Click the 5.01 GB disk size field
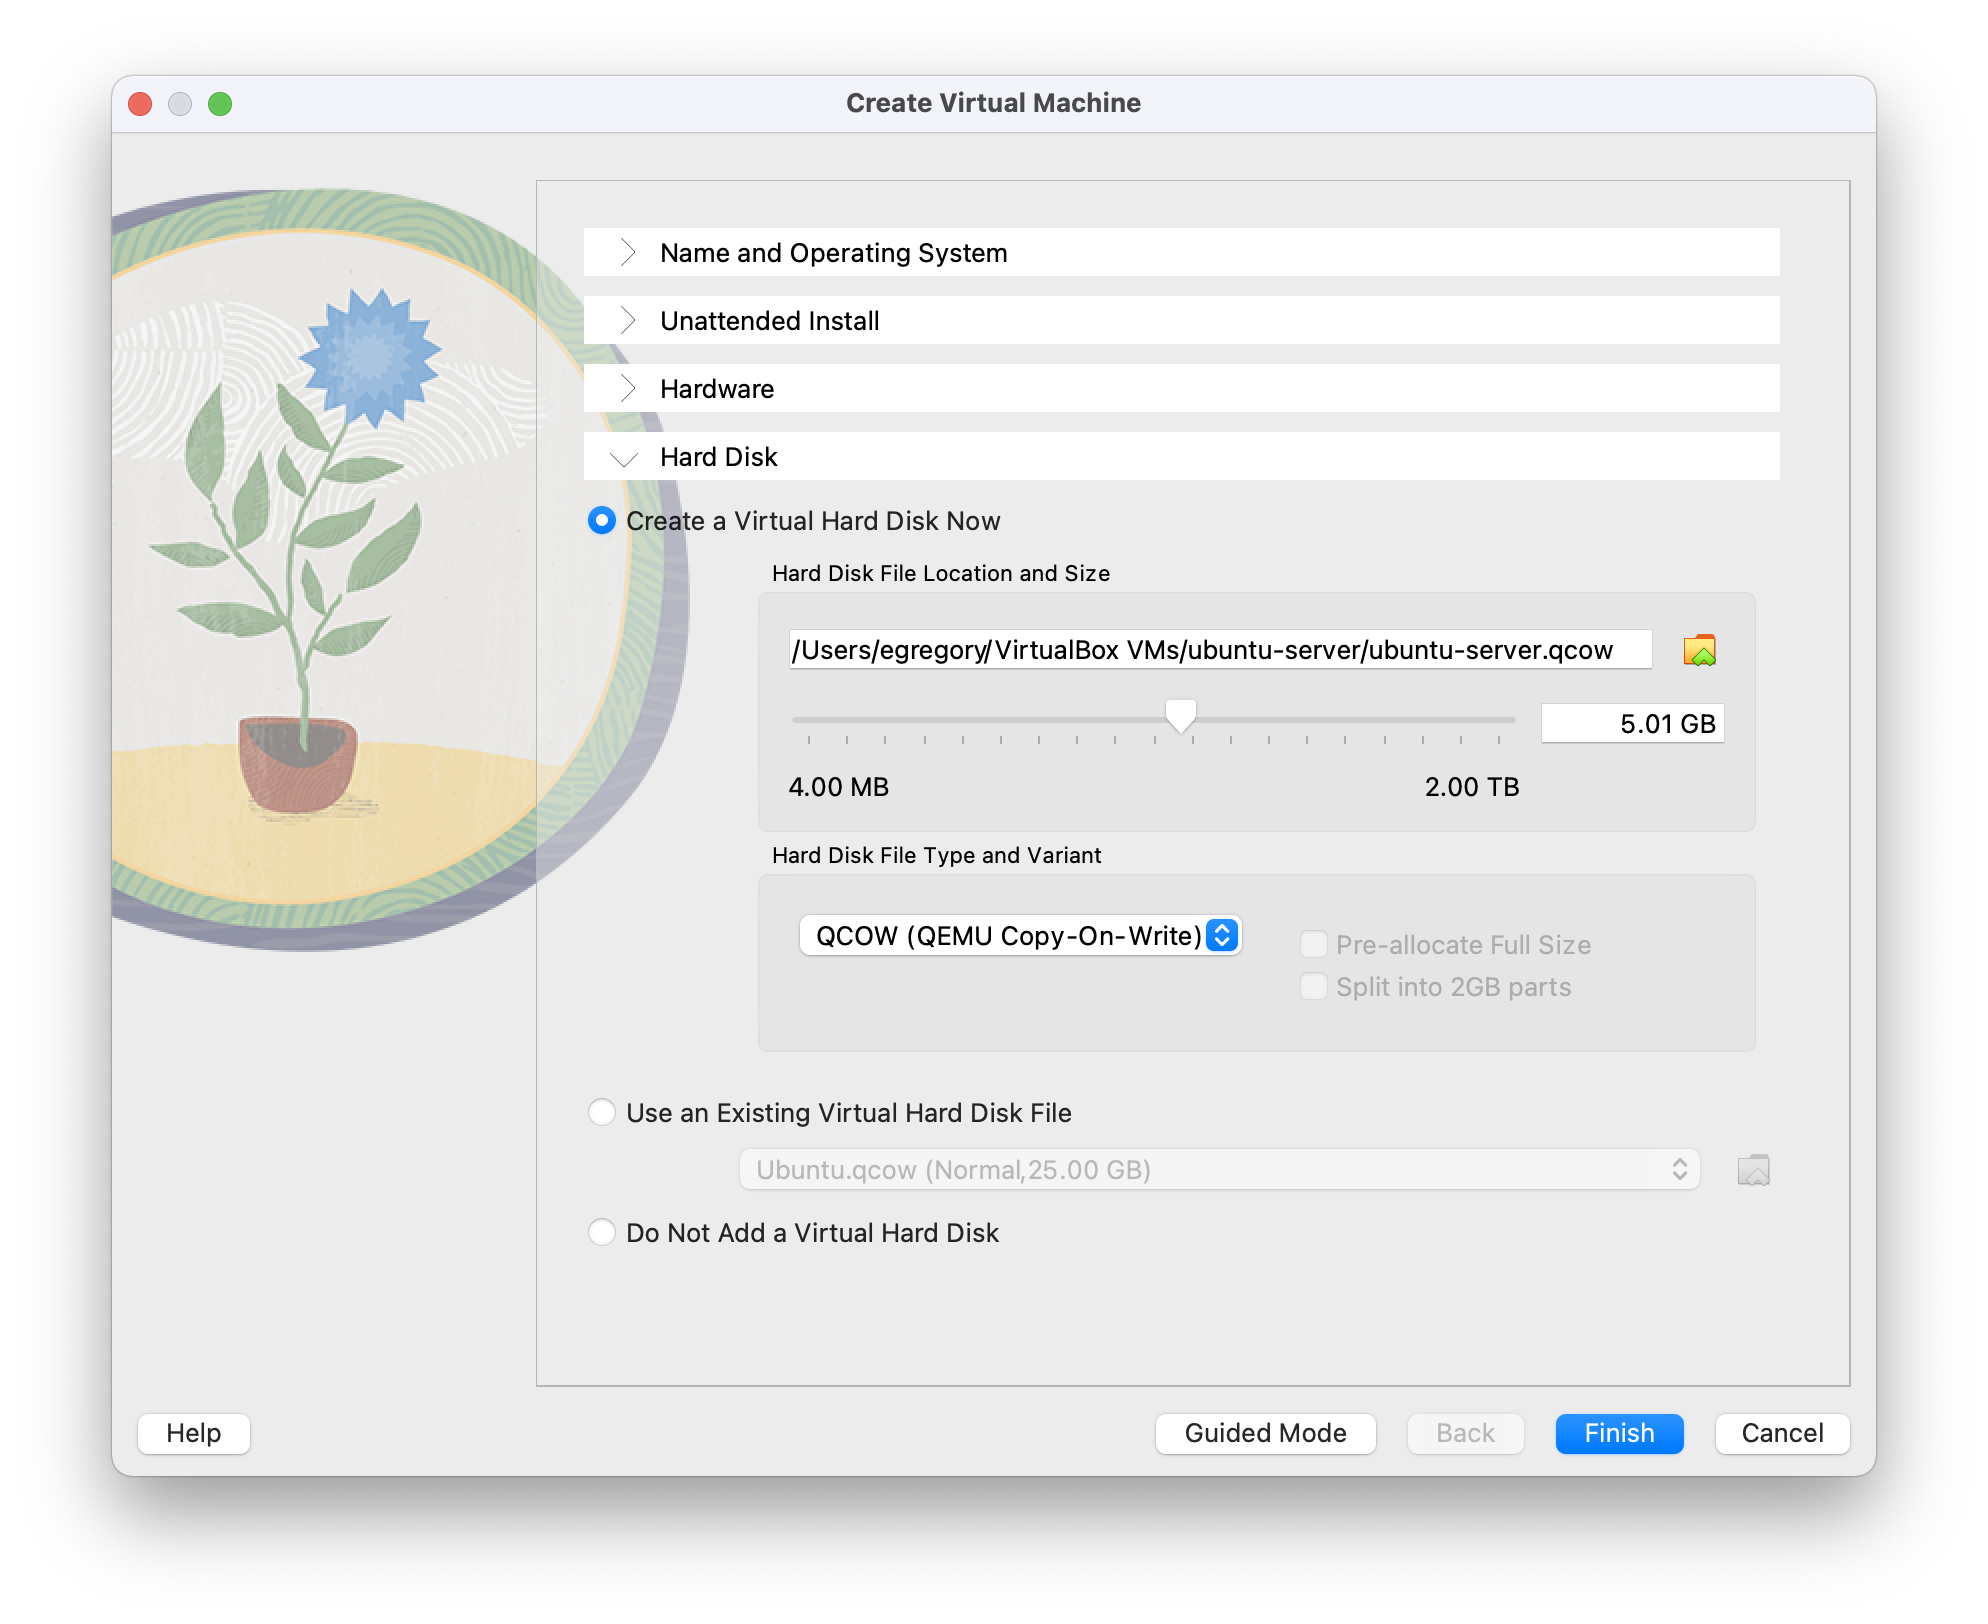The height and width of the screenshot is (1624, 1988). click(x=1632, y=724)
